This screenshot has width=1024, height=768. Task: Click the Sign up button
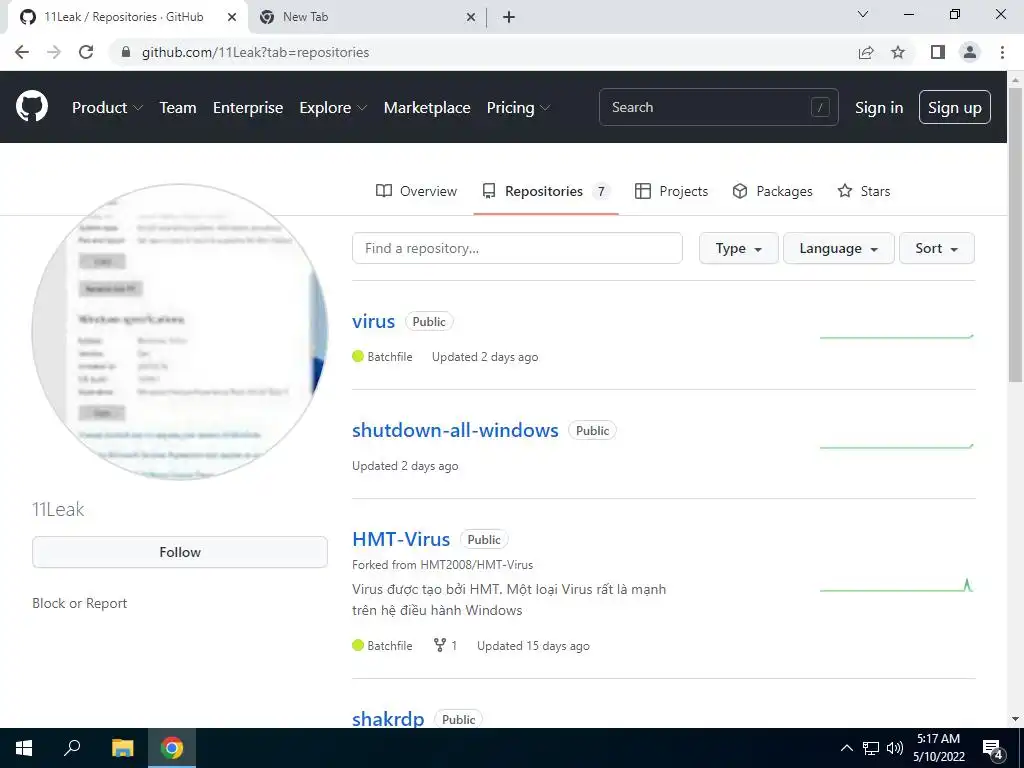click(955, 107)
